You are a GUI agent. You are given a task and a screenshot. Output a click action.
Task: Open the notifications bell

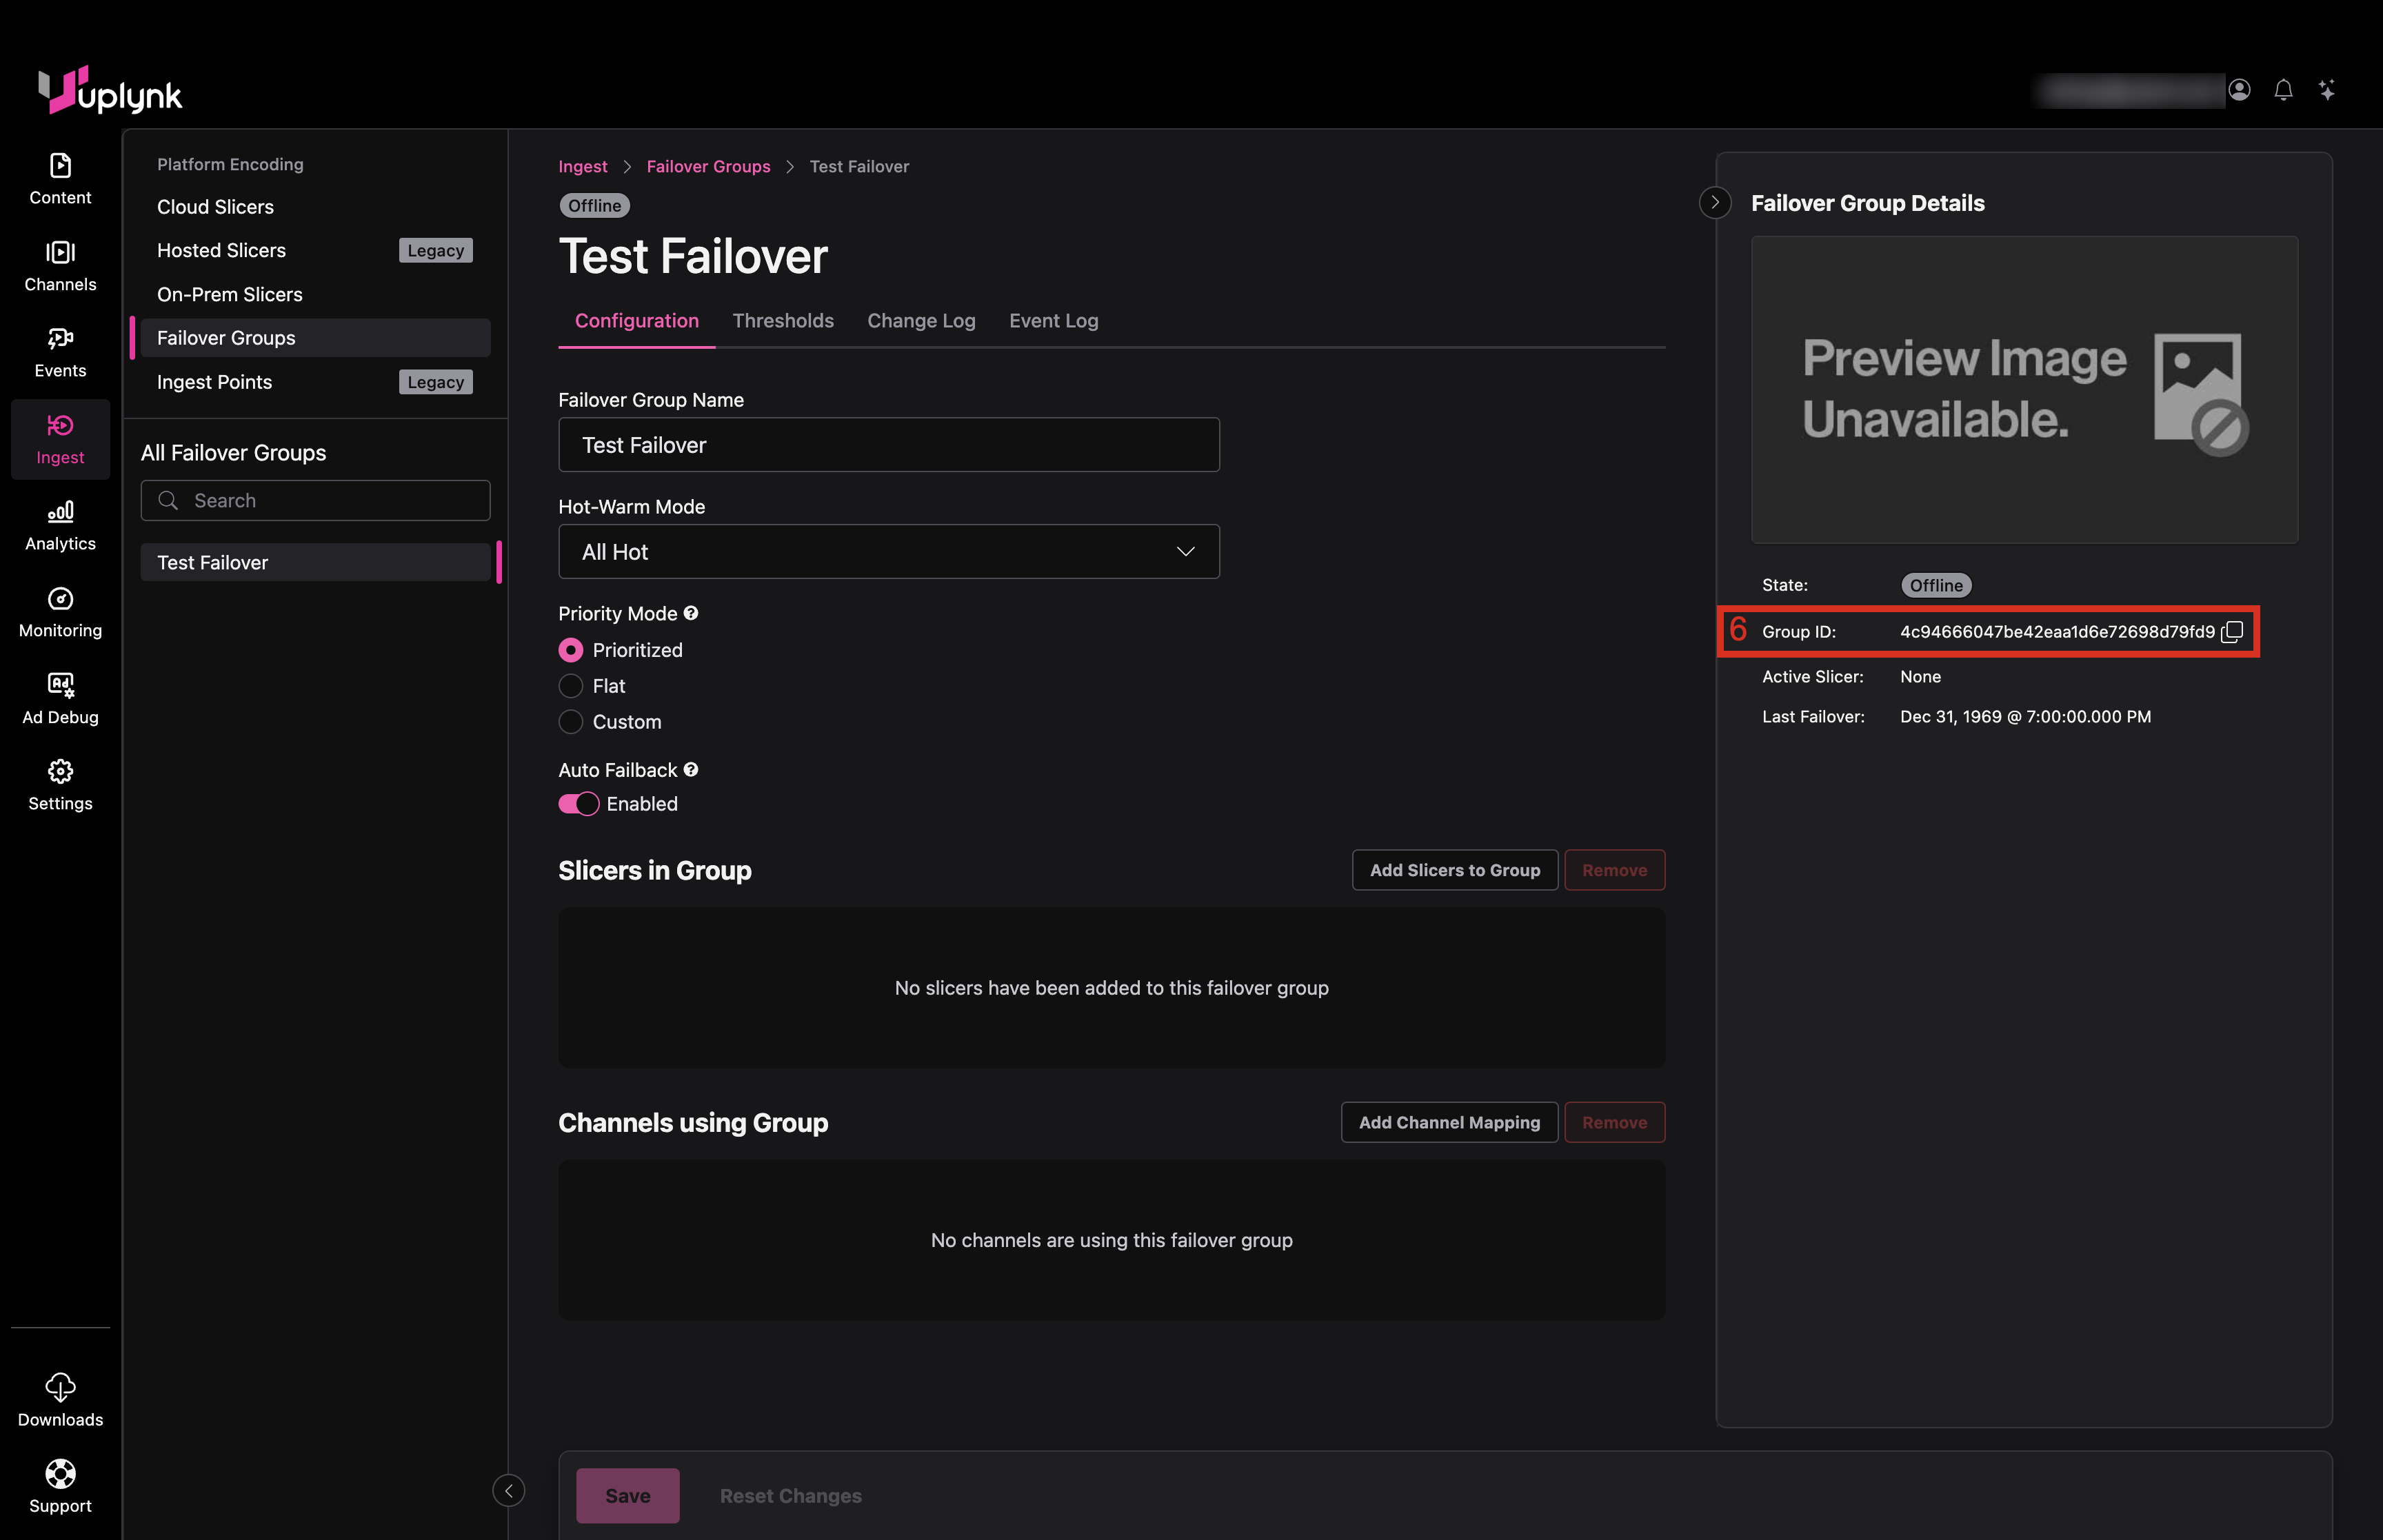pyautogui.click(x=2283, y=90)
